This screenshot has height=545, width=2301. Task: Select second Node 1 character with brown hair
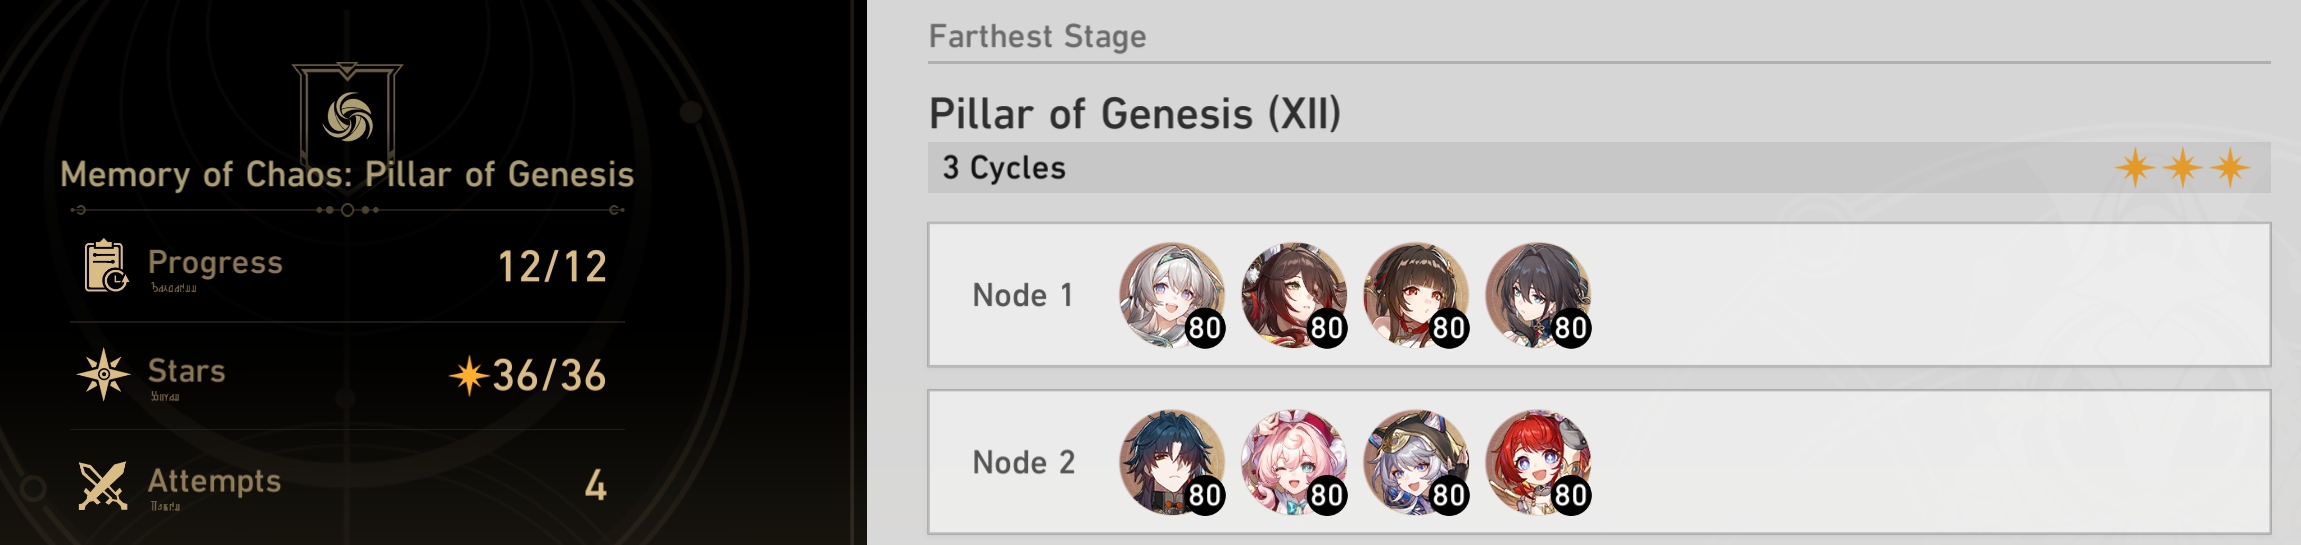coord(1294,295)
